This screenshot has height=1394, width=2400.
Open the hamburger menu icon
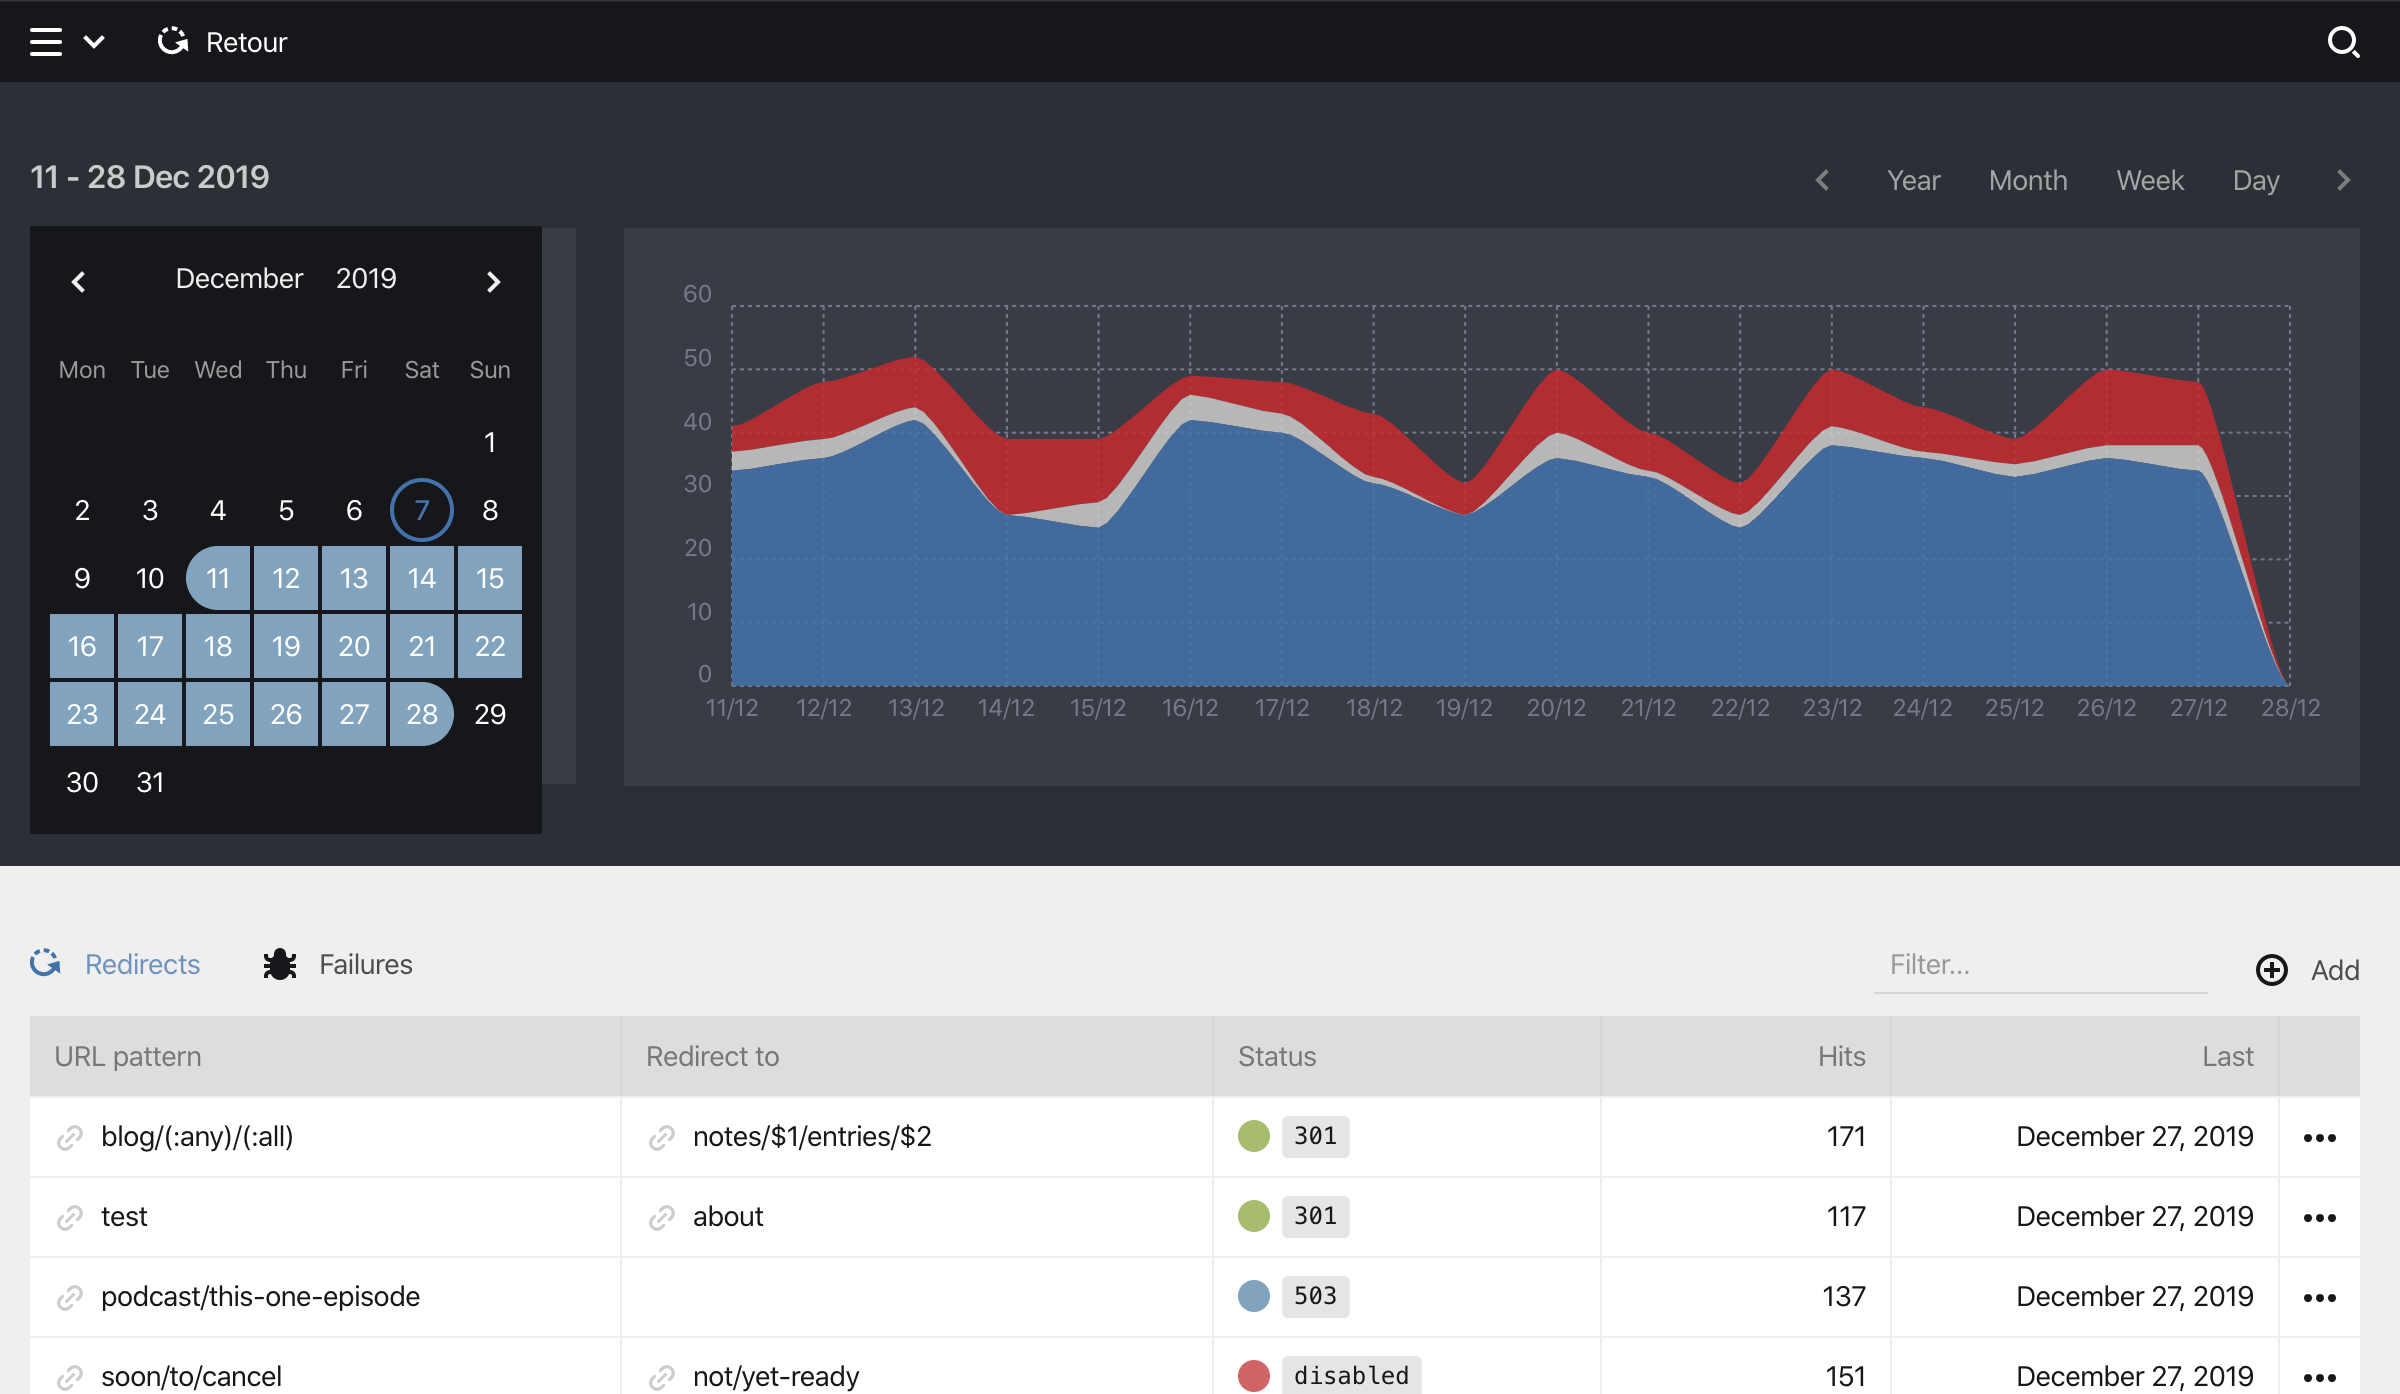(x=46, y=42)
